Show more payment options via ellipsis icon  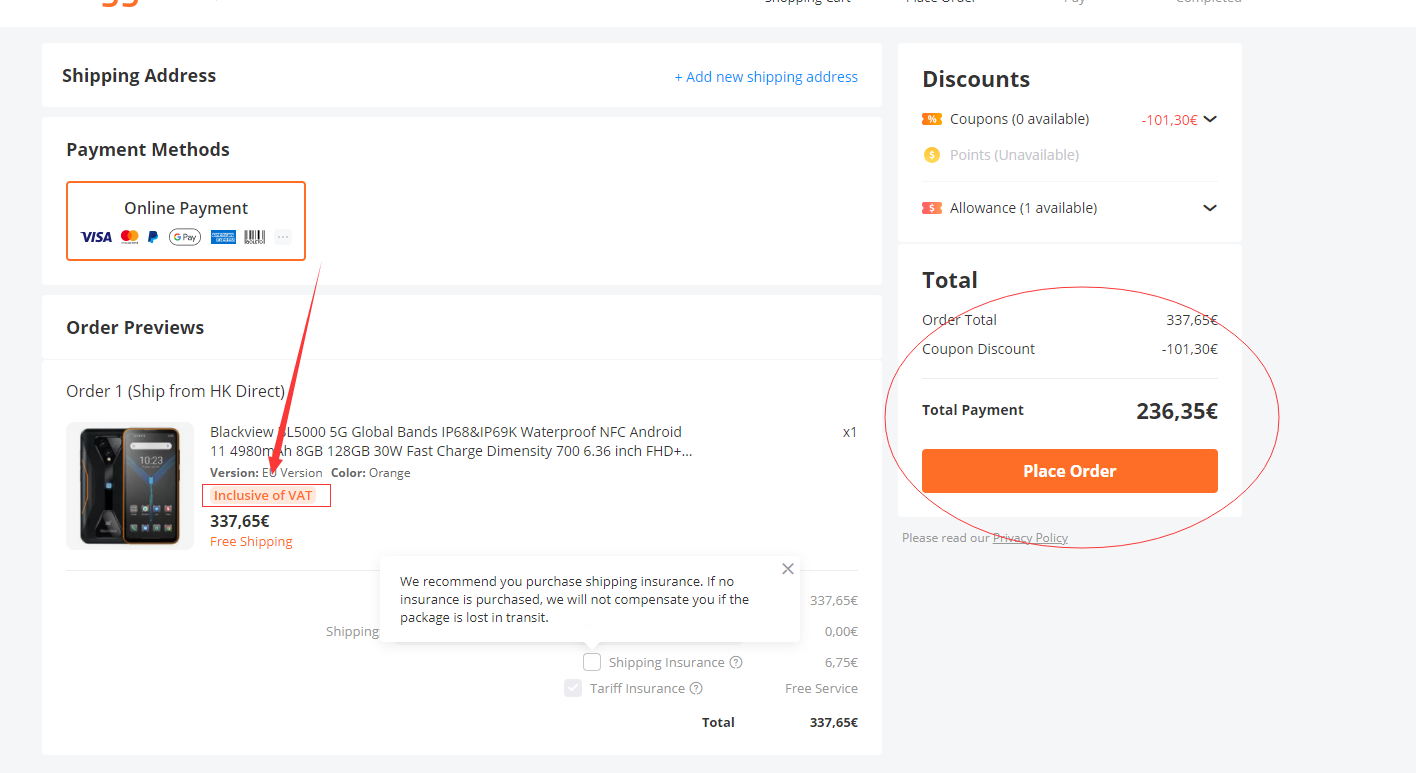point(283,237)
